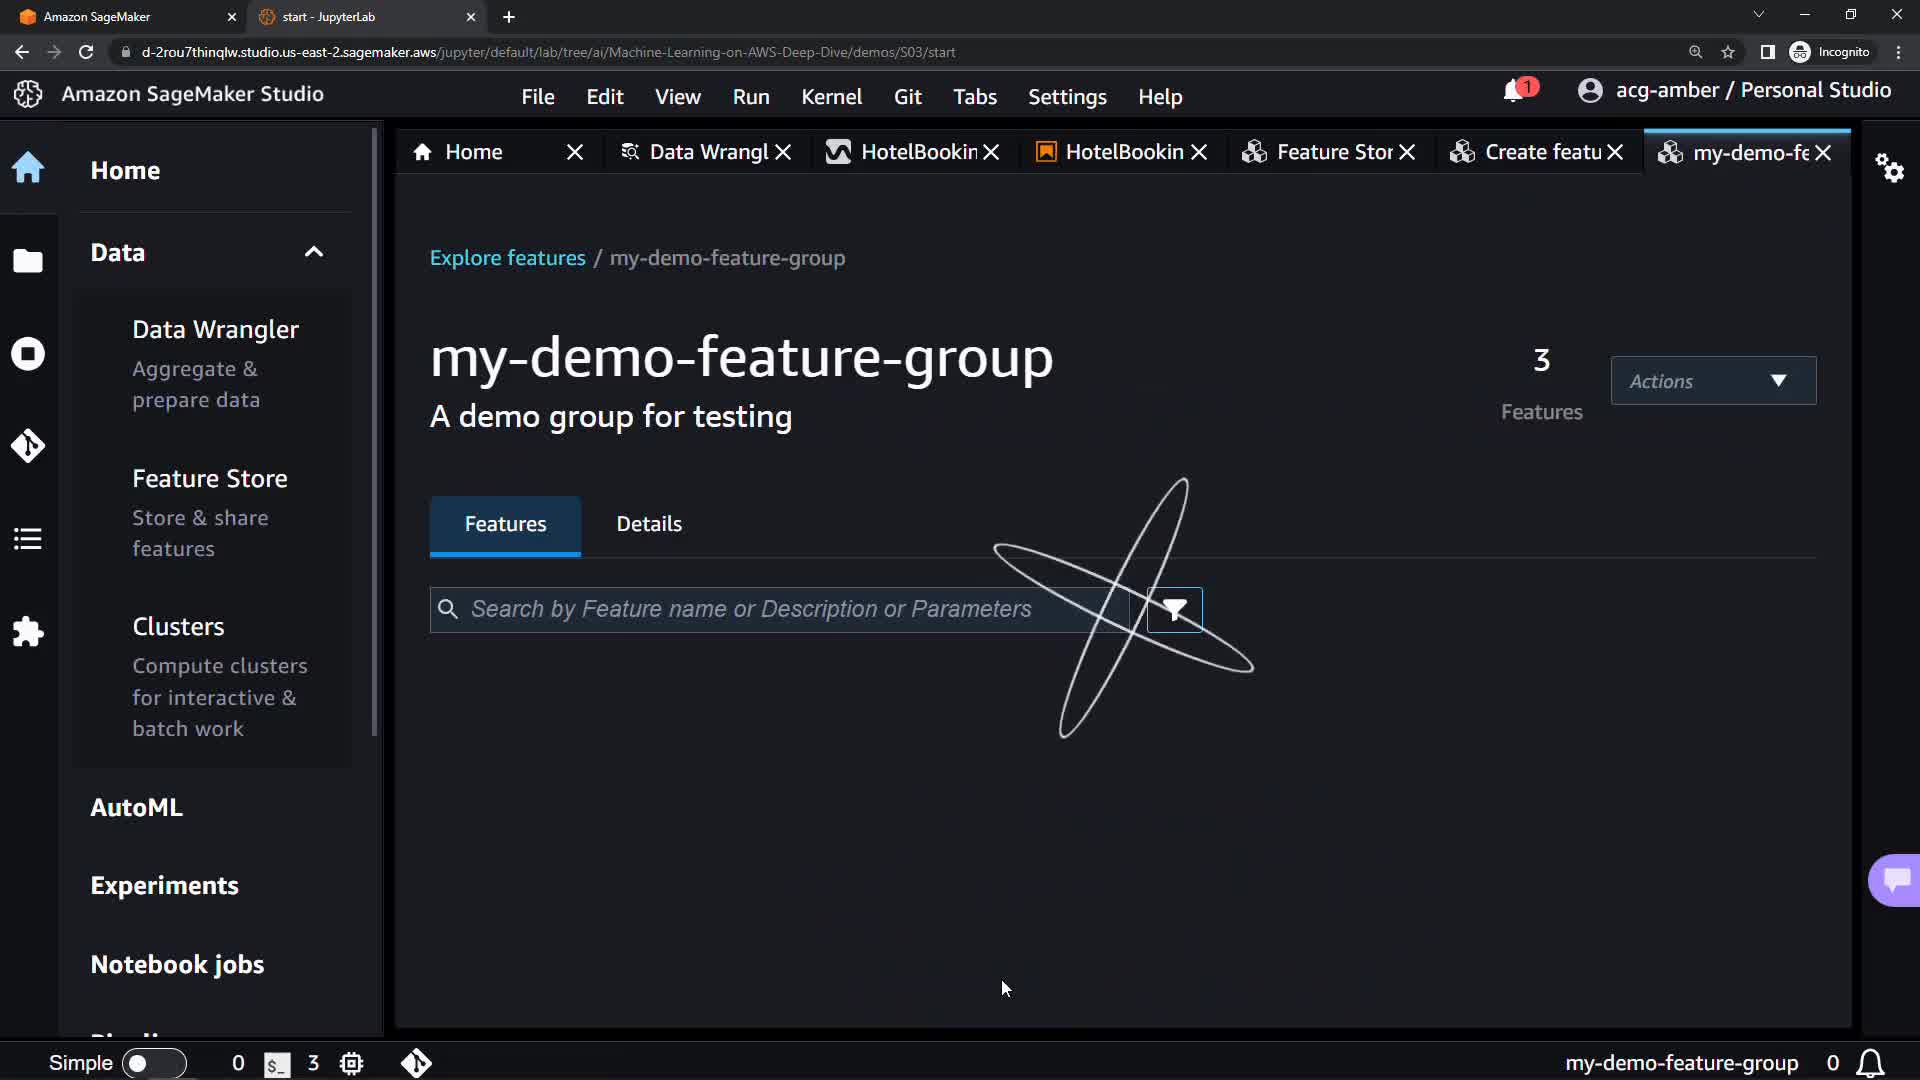Open running terminals and kernels icon
The image size is (1920, 1080).
pyautogui.click(x=28, y=354)
